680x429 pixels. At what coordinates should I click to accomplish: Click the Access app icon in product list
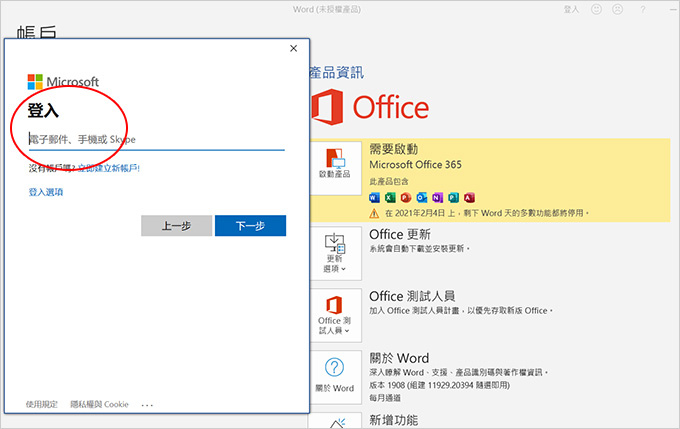pyautogui.click(x=469, y=198)
